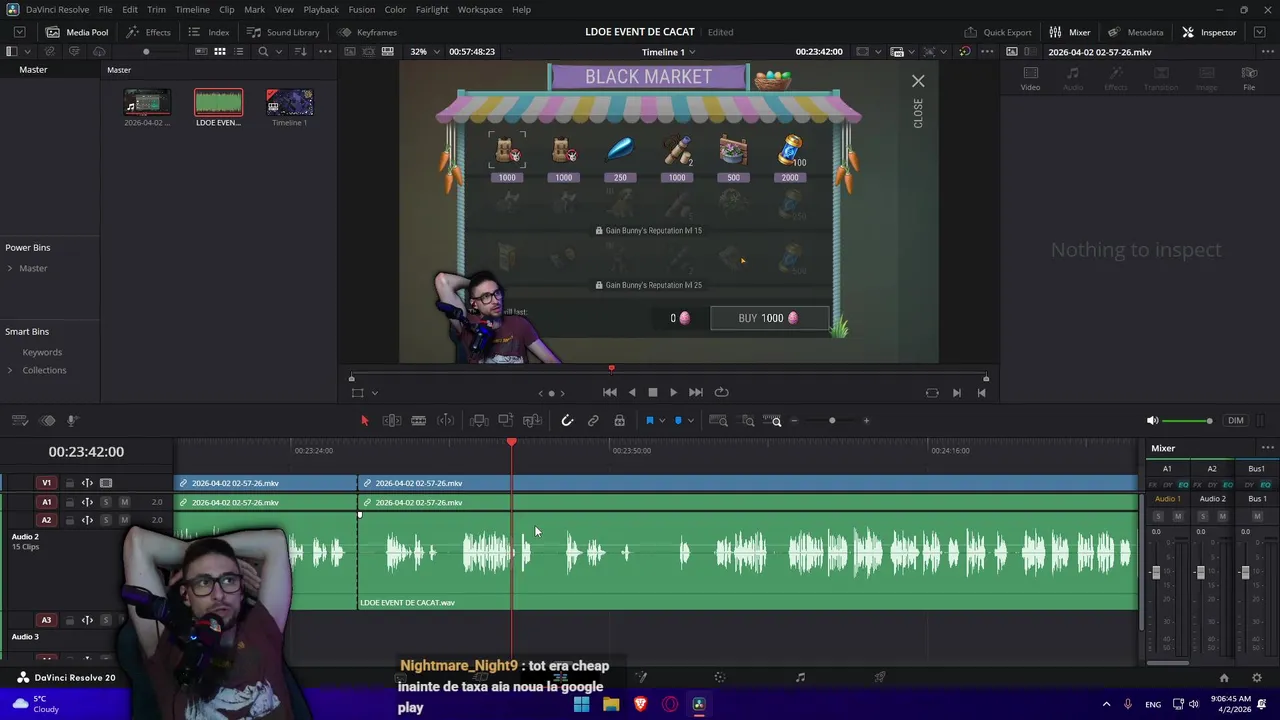
Task: Go to last frame transport button
Action: pyautogui.click(x=696, y=393)
